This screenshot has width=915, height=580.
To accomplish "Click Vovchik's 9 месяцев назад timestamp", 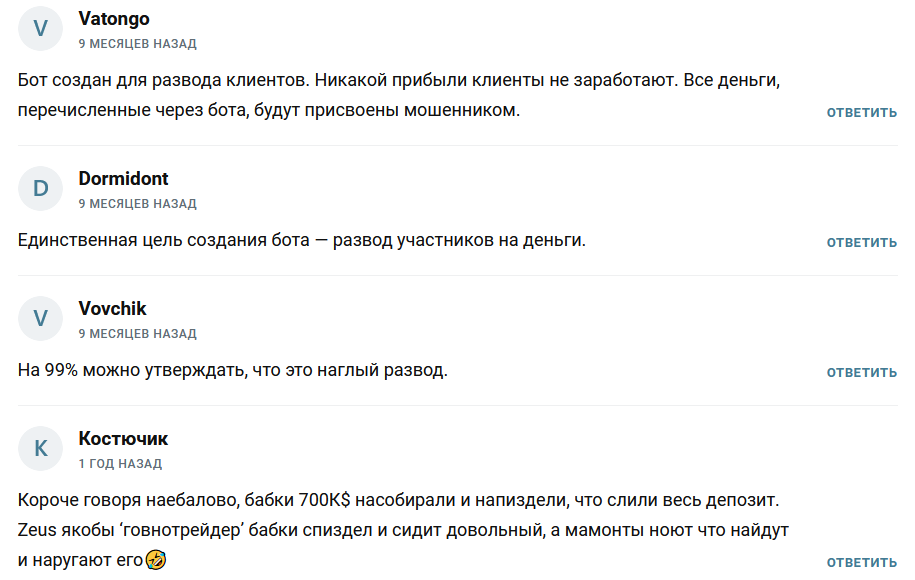I will pyautogui.click(x=138, y=334).
